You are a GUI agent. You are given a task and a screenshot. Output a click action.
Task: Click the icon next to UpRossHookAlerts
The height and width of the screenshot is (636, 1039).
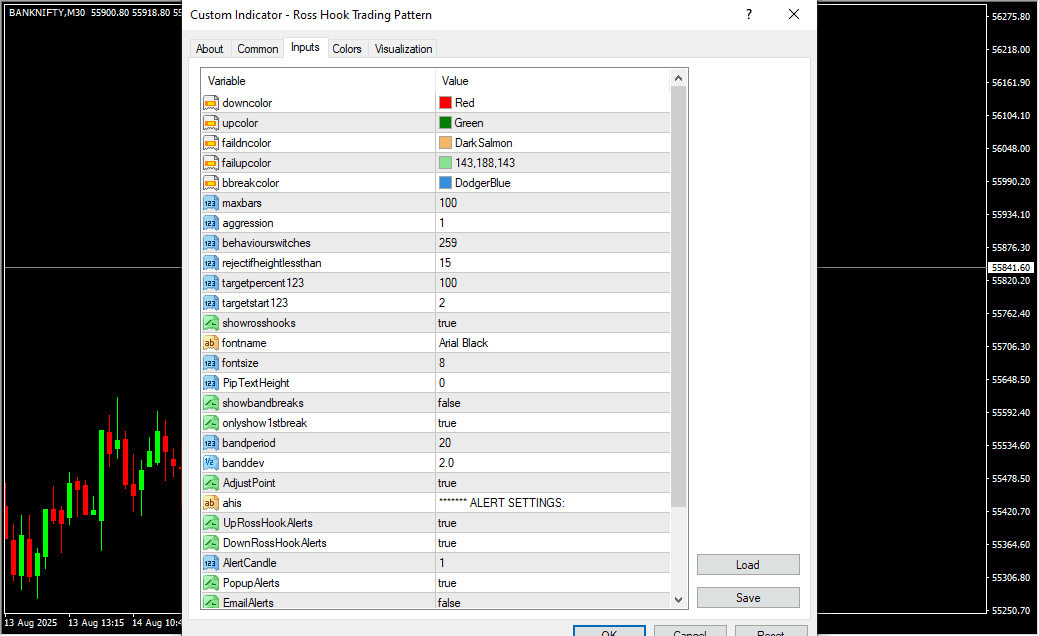click(x=211, y=523)
